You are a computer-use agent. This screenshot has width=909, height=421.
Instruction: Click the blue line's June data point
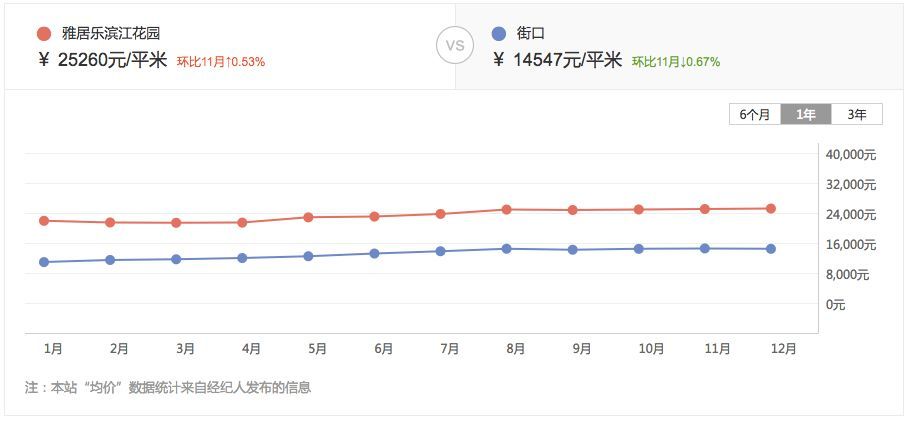coord(375,253)
